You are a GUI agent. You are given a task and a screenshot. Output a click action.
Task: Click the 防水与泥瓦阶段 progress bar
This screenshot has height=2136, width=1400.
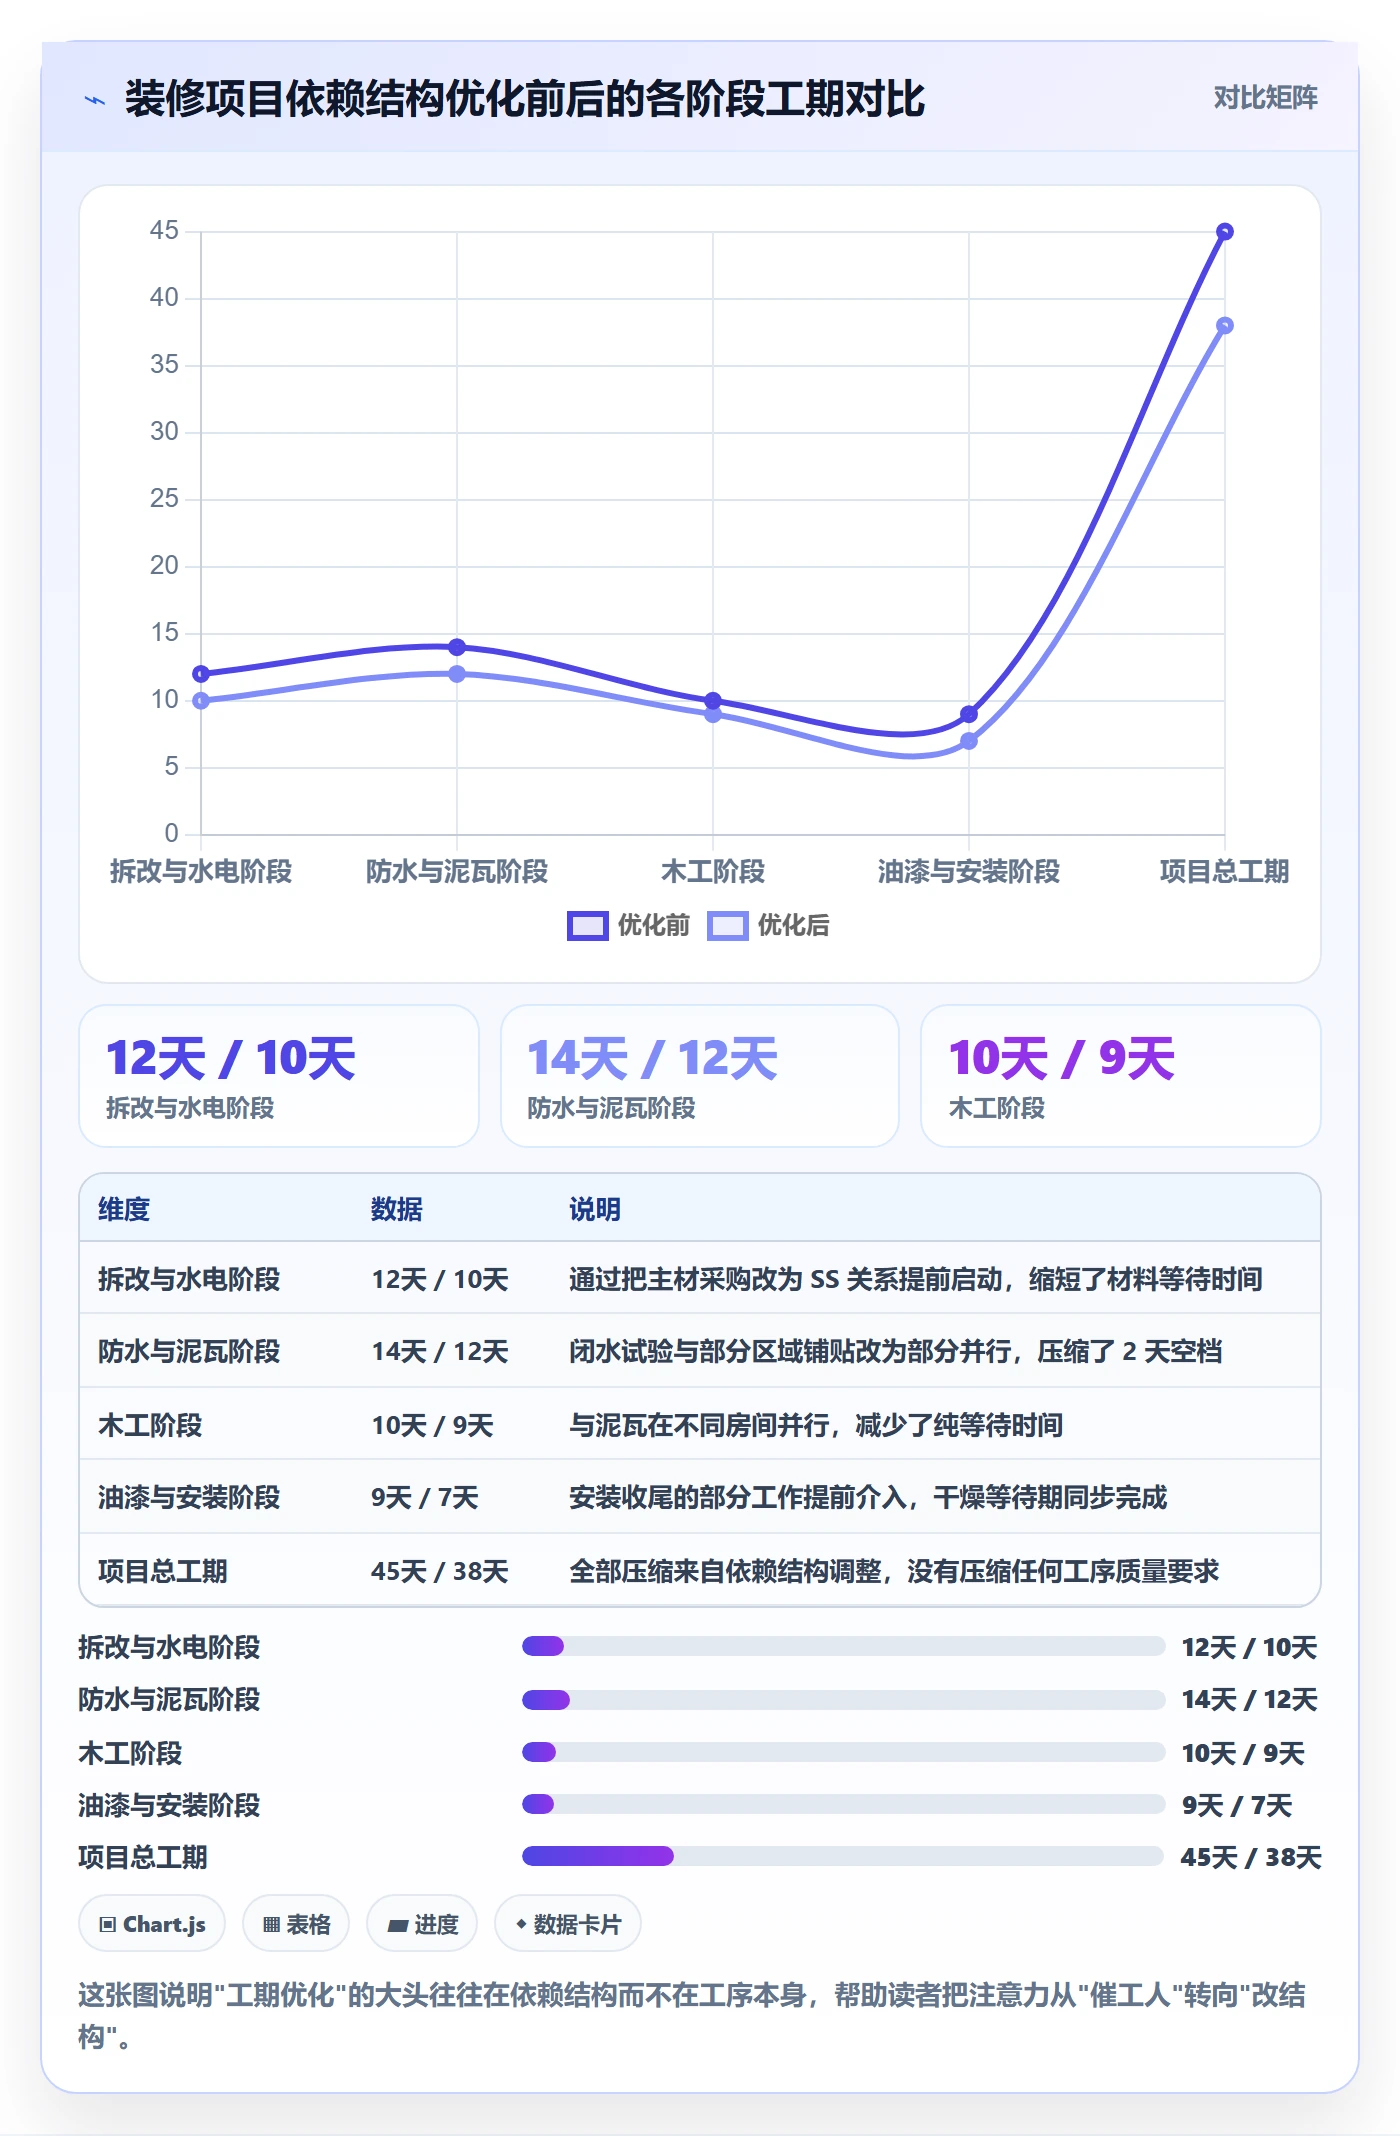coord(843,1699)
